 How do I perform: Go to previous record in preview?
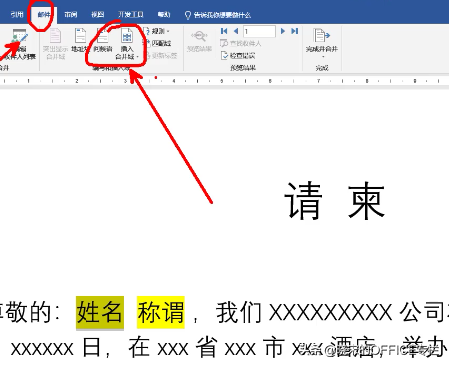(x=236, y=31)
